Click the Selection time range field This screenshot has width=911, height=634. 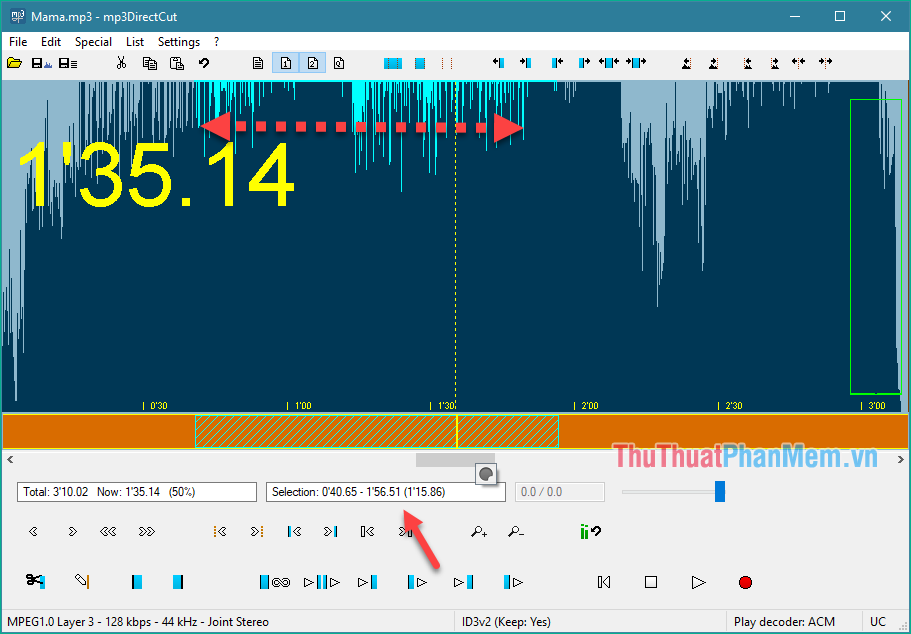385,491
